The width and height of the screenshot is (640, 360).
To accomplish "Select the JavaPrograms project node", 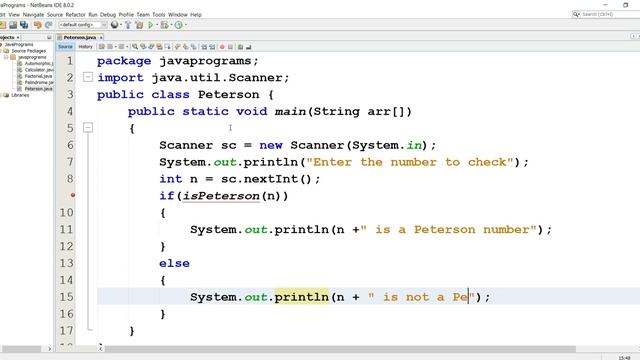I will click(x=16, y=44).
